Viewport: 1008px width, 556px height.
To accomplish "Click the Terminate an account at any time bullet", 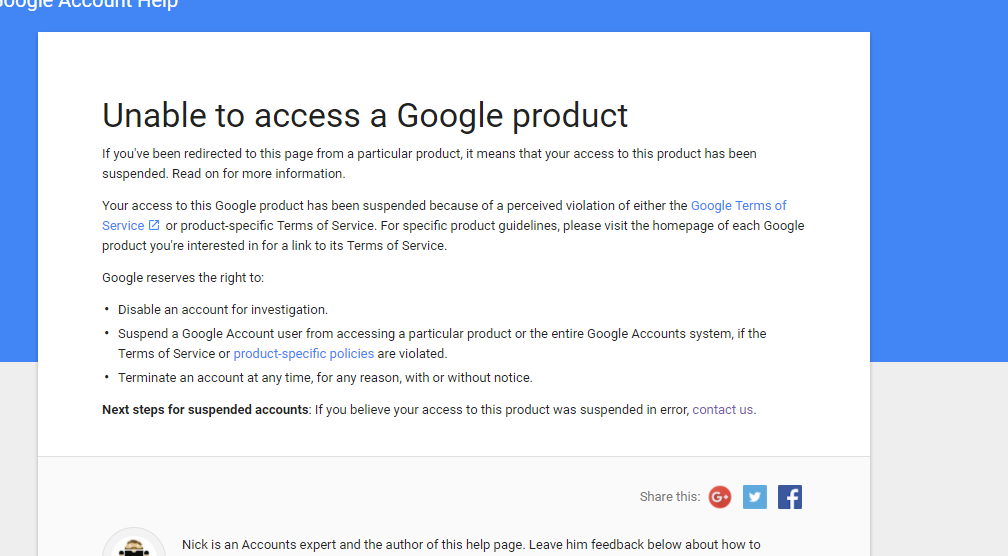I will pyautogui.click(x=325, y=378).
